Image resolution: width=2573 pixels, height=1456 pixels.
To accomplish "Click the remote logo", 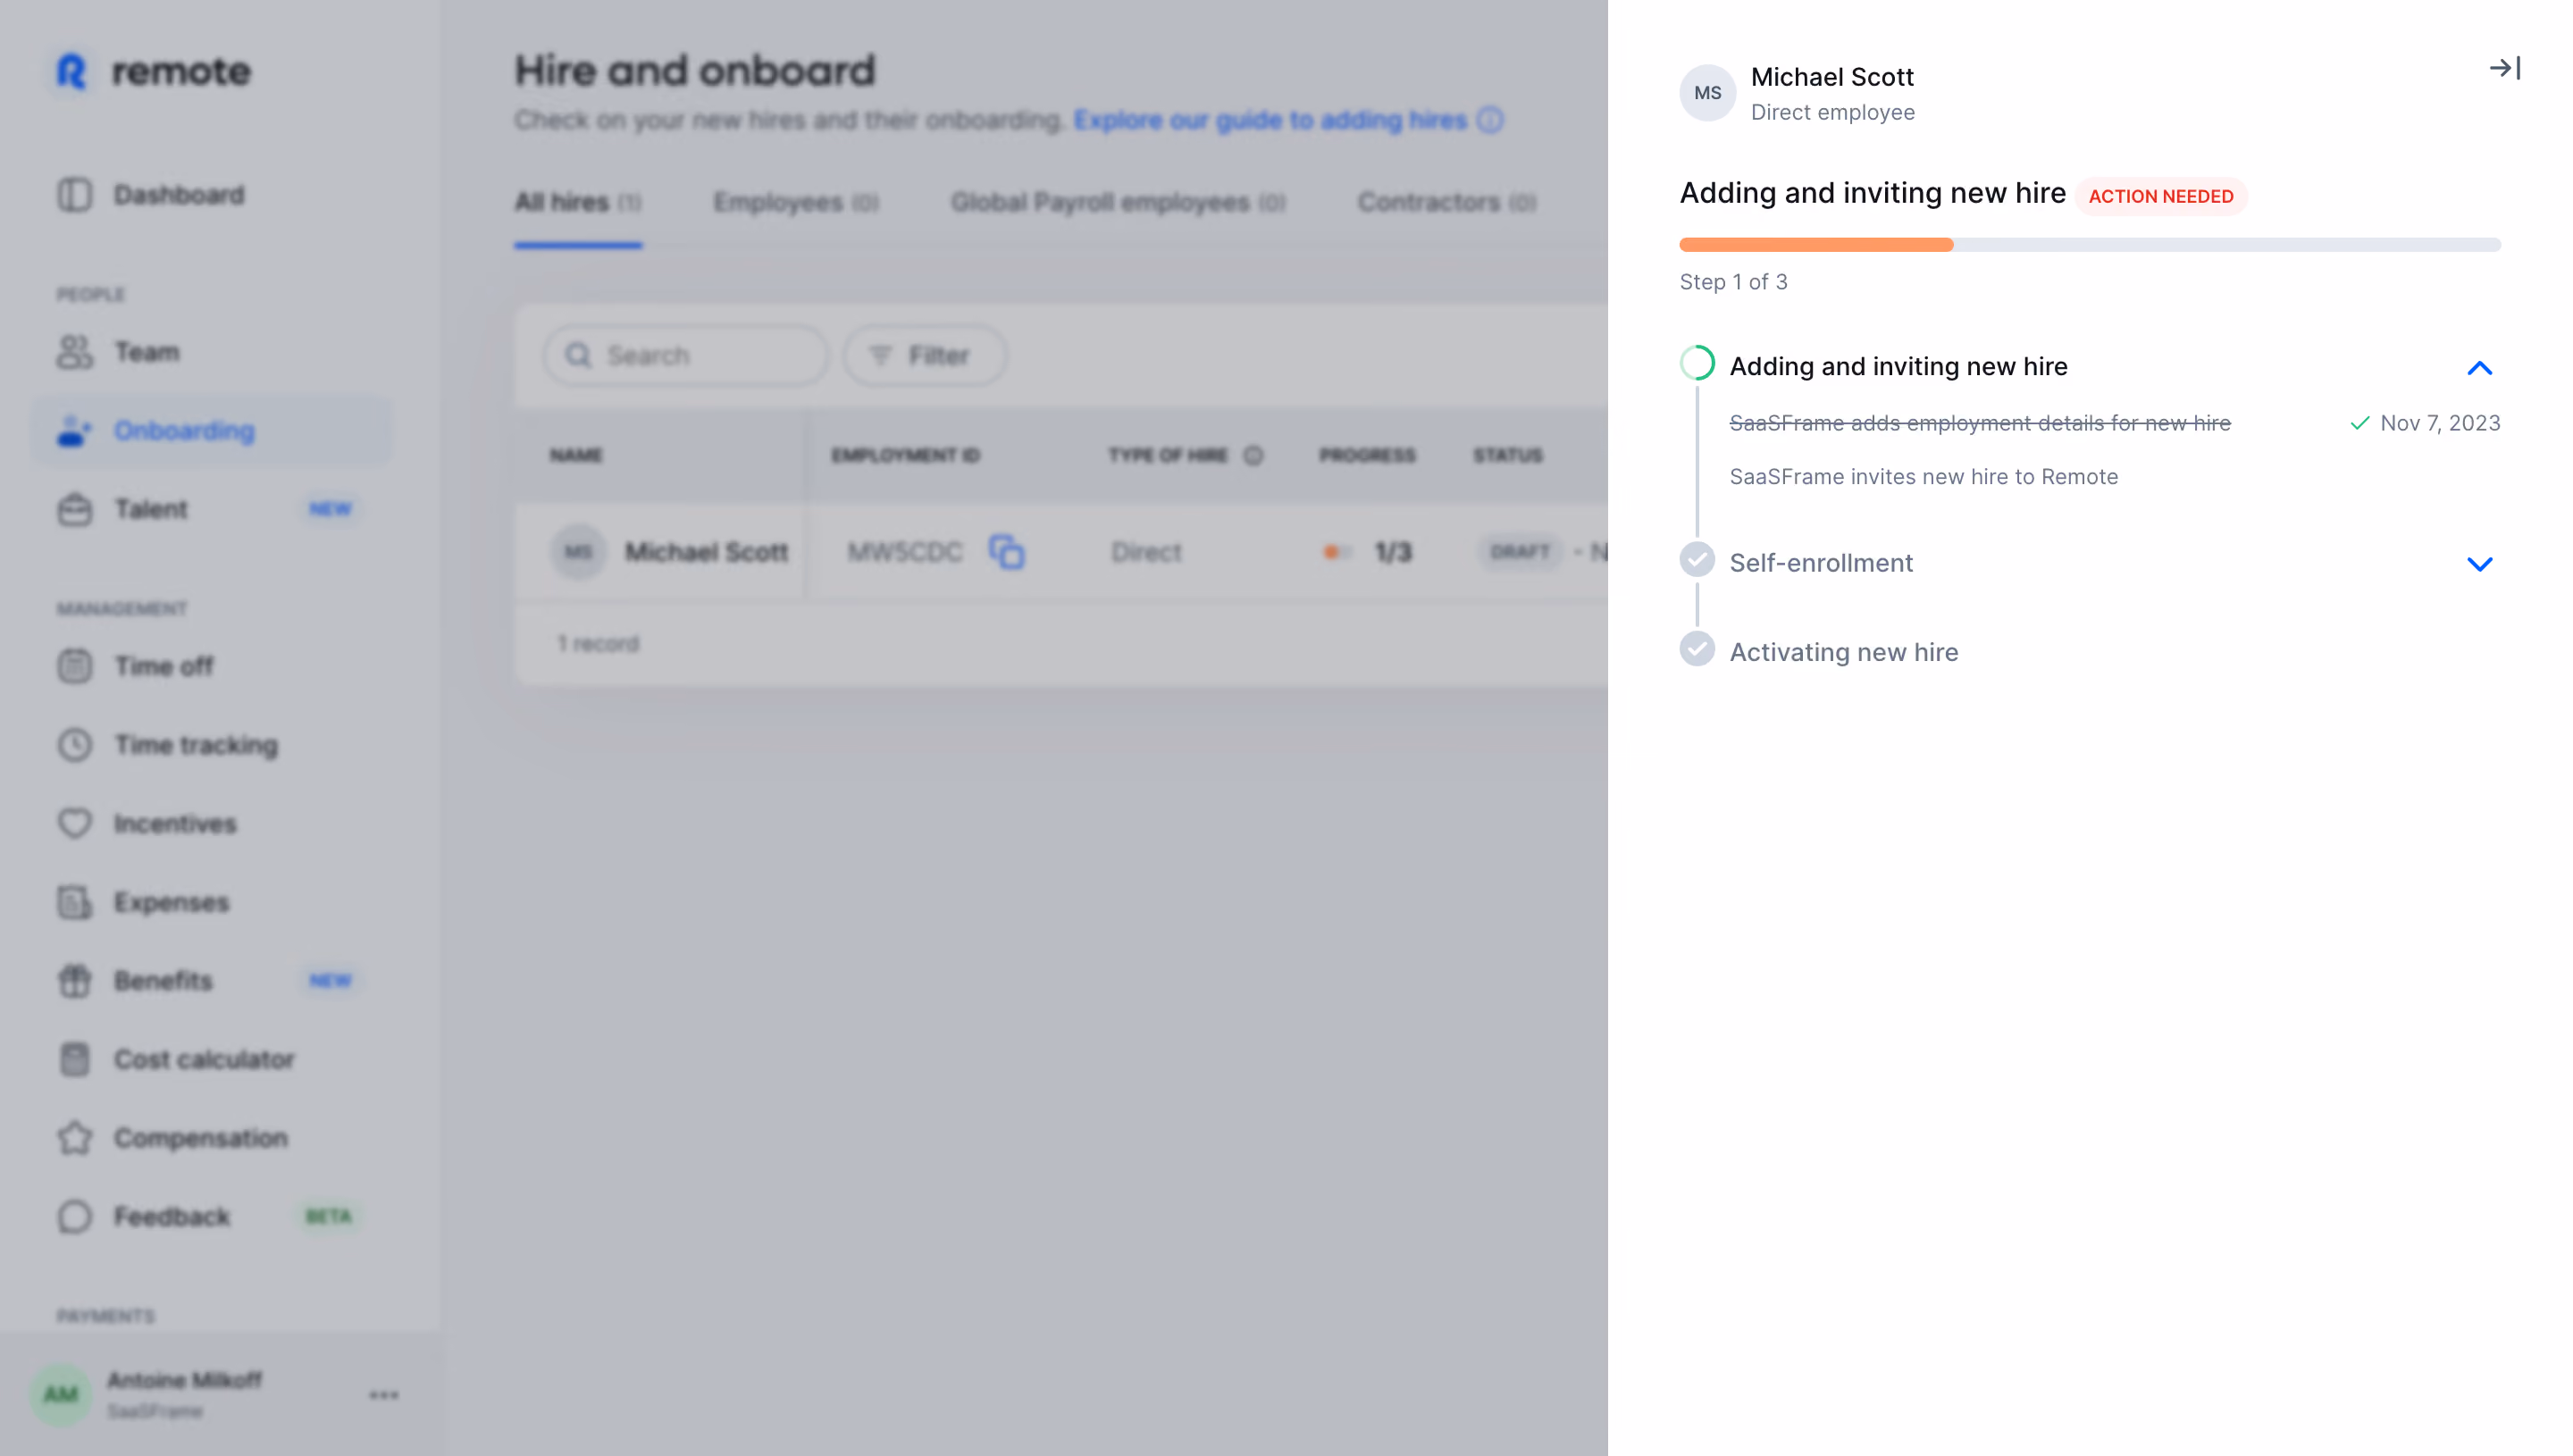I will pyautogui.click(x=152, y=71).
